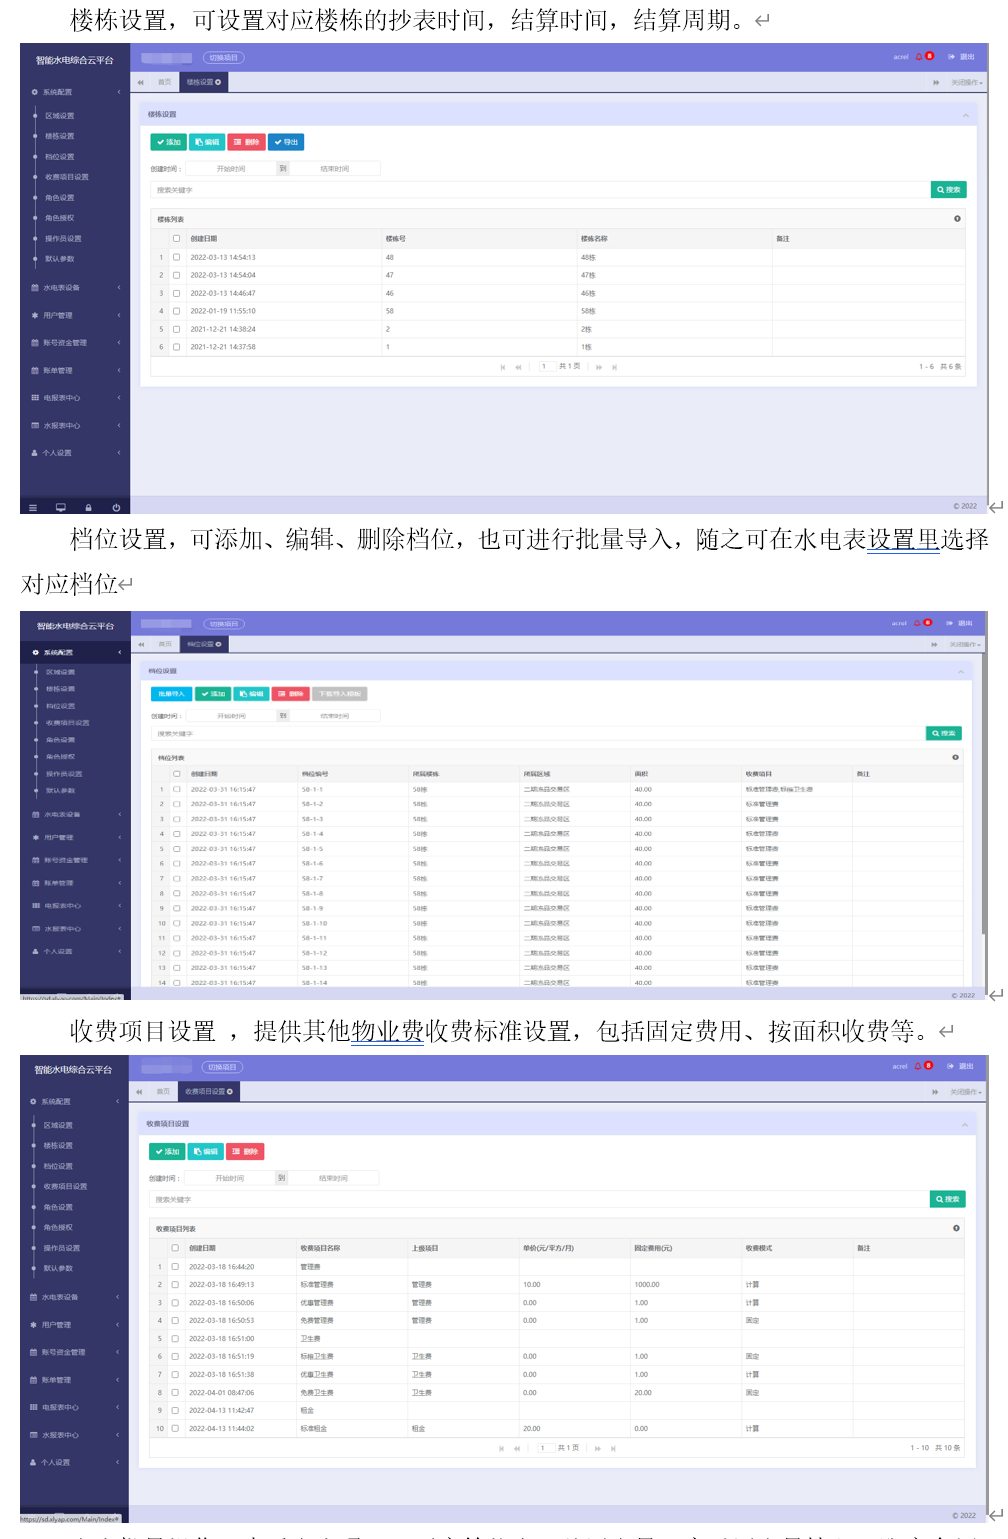The image size is (1008, 1539).
Task: Check the 档位 row numbered 58-1-1
Action: [177, 789]
